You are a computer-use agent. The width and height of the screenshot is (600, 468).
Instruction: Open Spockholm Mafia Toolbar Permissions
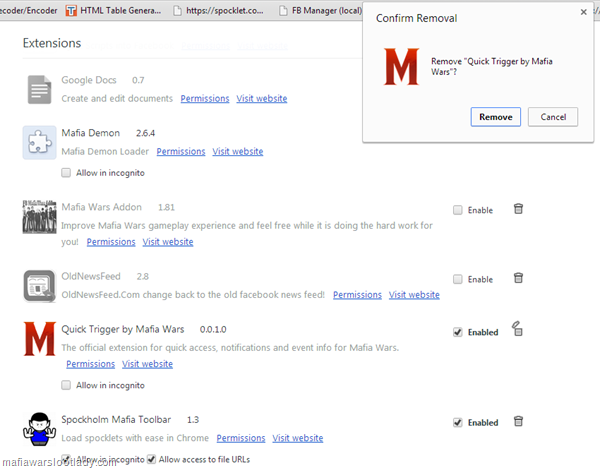[x=241, y=438]
